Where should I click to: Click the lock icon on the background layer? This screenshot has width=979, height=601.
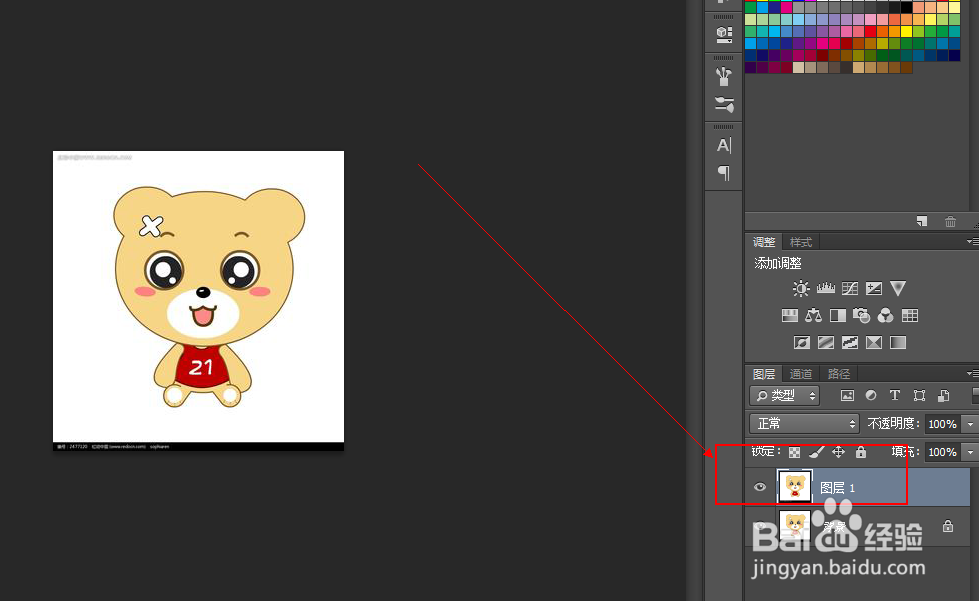[x=948, y=526]
